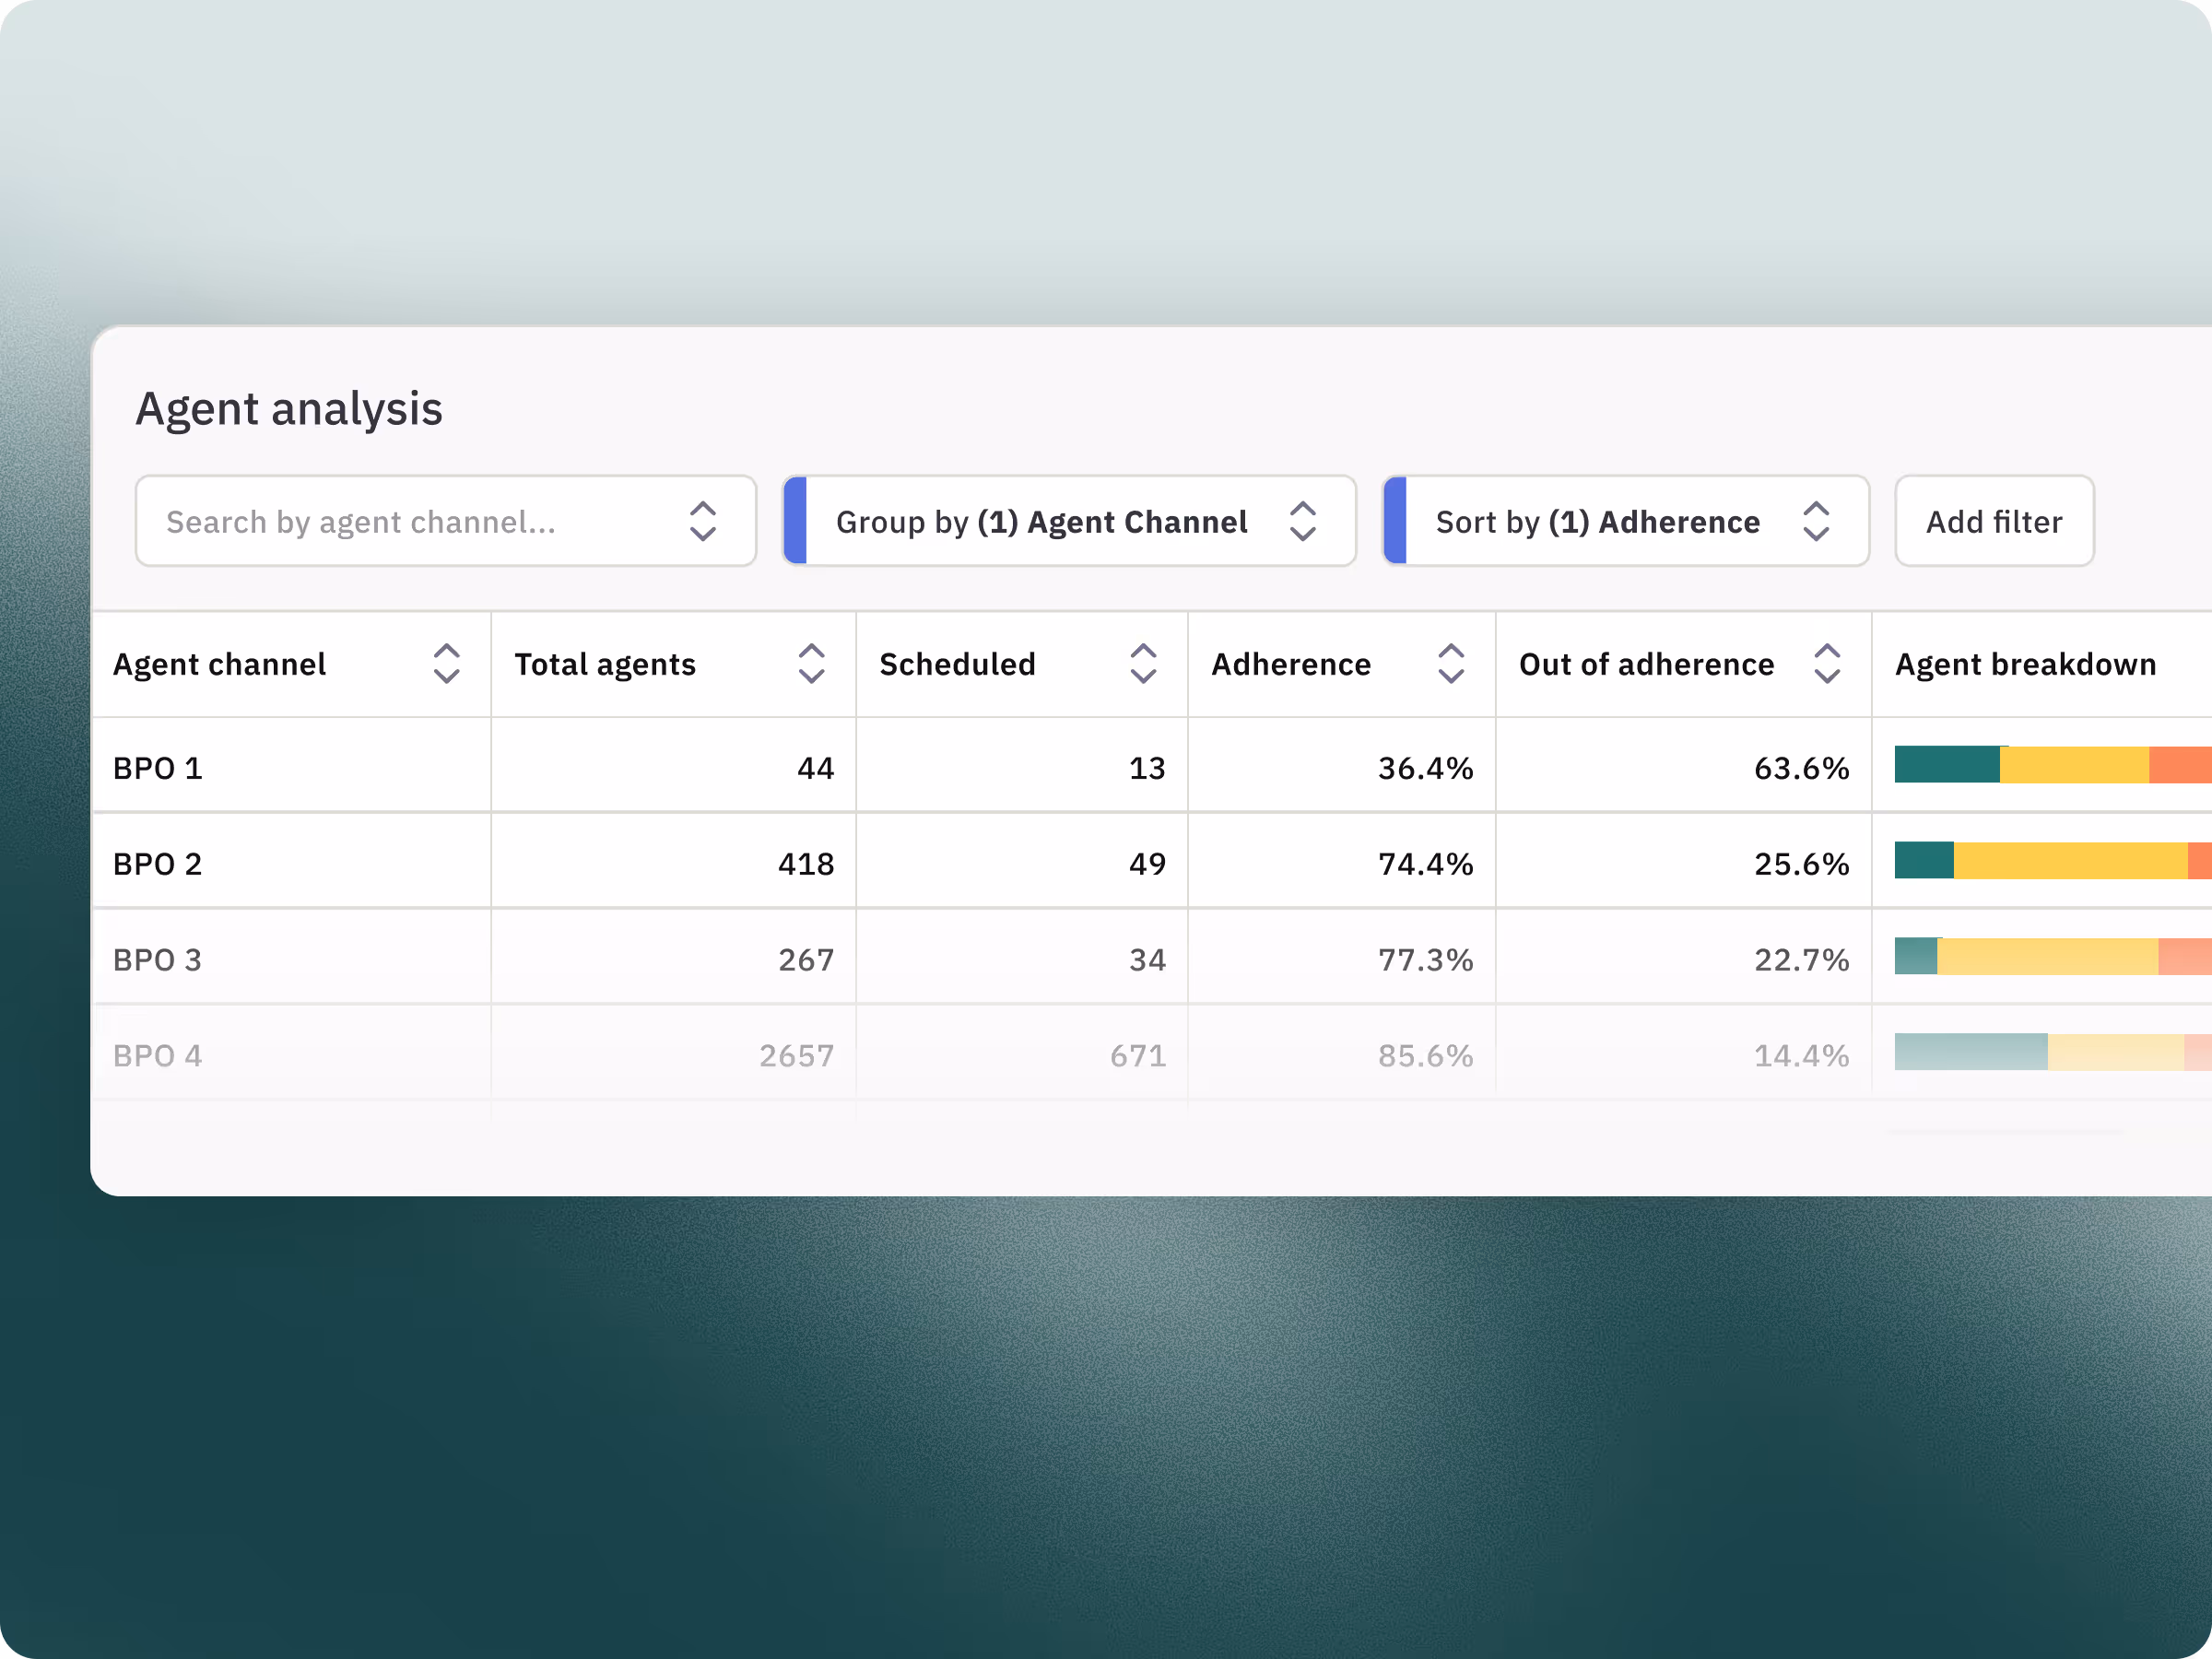
Task: Click the chevron icon in search field
Action: coord(703,522)
